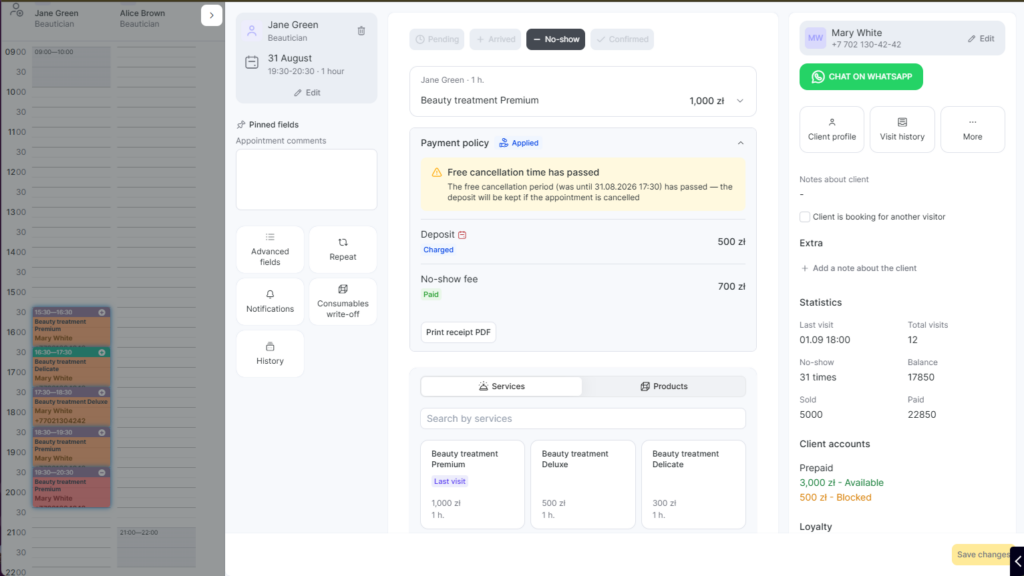1024x576 pixels.
Task: Open Visit history
Action: 902,129
